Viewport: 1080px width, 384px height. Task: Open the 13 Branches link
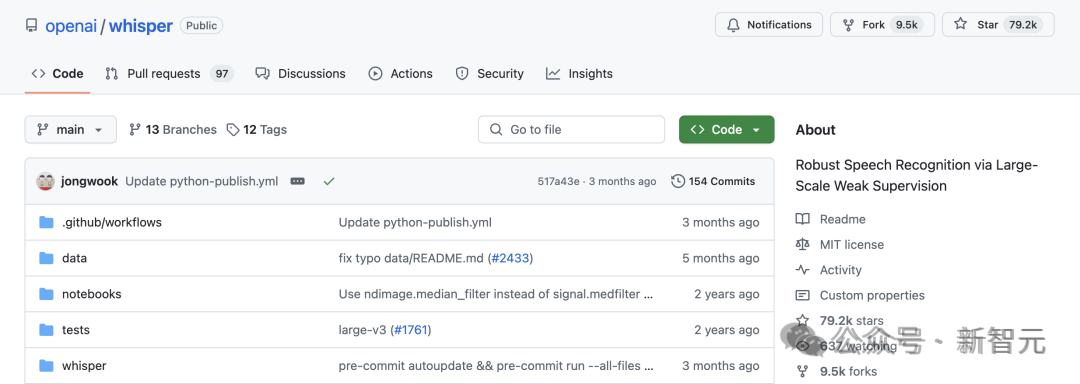coord(173,129)
